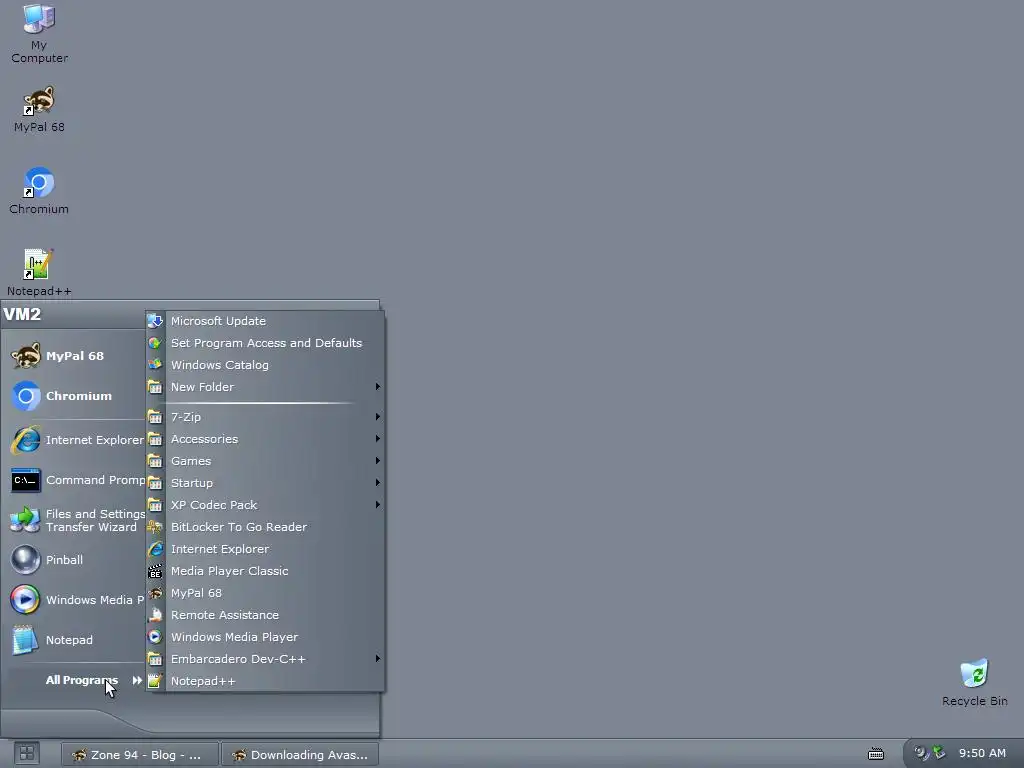Switch to Downloading Avas... taskbar window
Viewport: 1024px width, 768px height.
pyautogui.click(x=300, y=755)
